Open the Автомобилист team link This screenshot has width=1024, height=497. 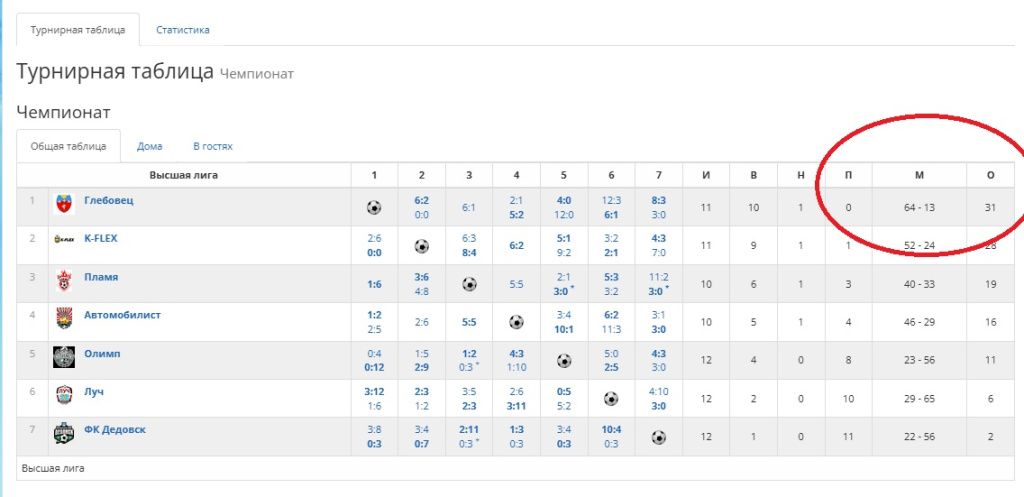coord(122,315)
